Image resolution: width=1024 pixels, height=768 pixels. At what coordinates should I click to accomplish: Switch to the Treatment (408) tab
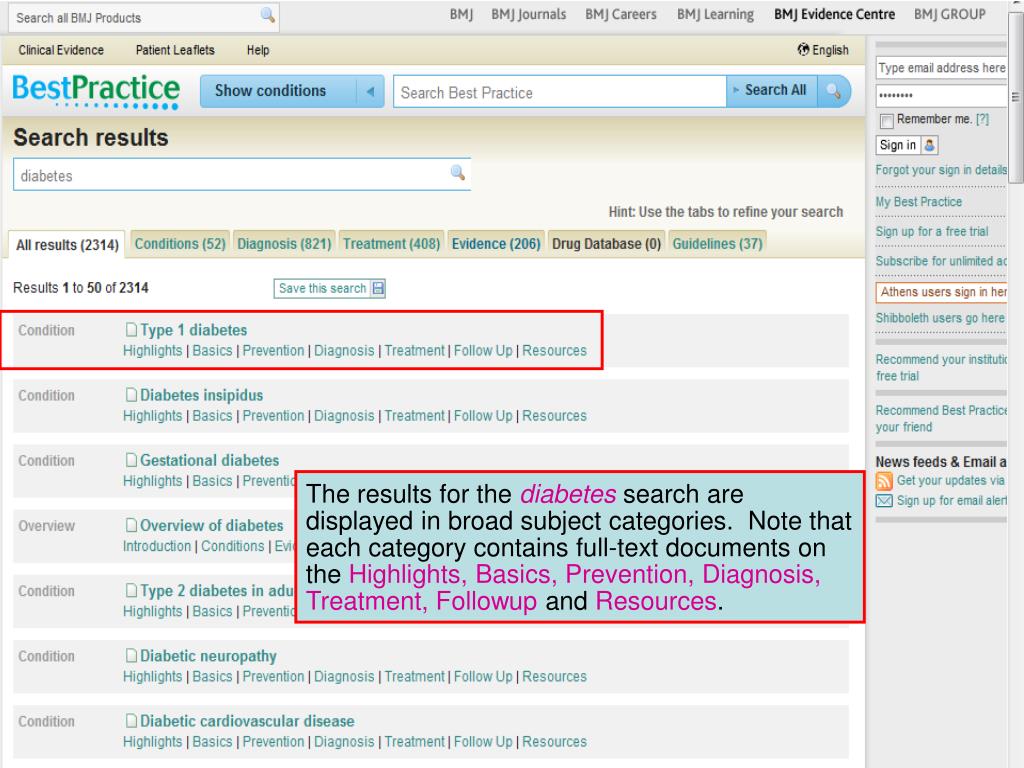pos(391,244)
